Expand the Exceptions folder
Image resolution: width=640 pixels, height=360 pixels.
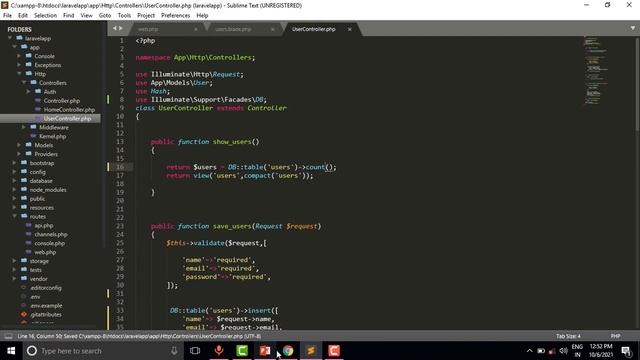pyautogui.click(x=19, y=65)
